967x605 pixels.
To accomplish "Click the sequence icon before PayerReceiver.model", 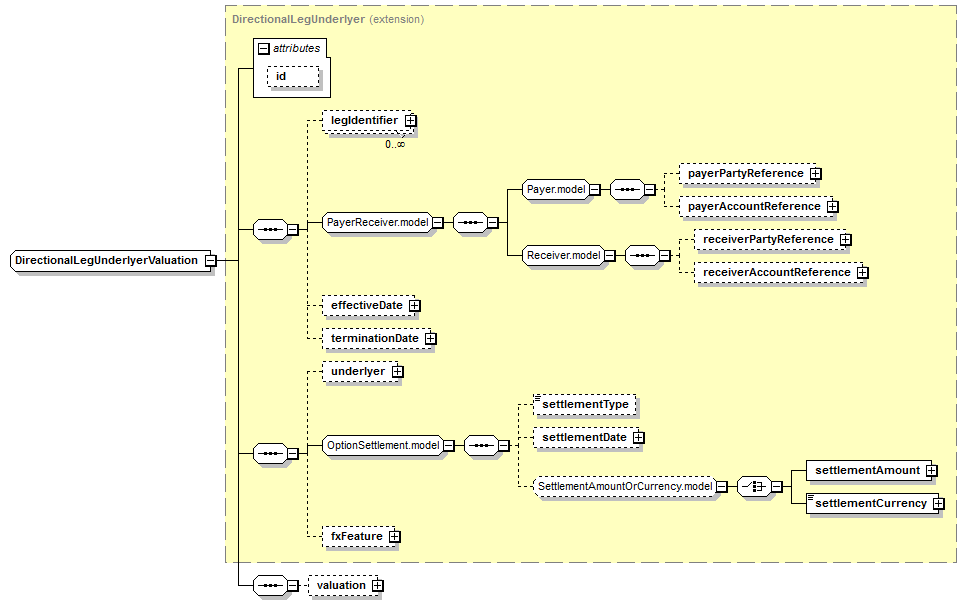I will tap(268, 229).
